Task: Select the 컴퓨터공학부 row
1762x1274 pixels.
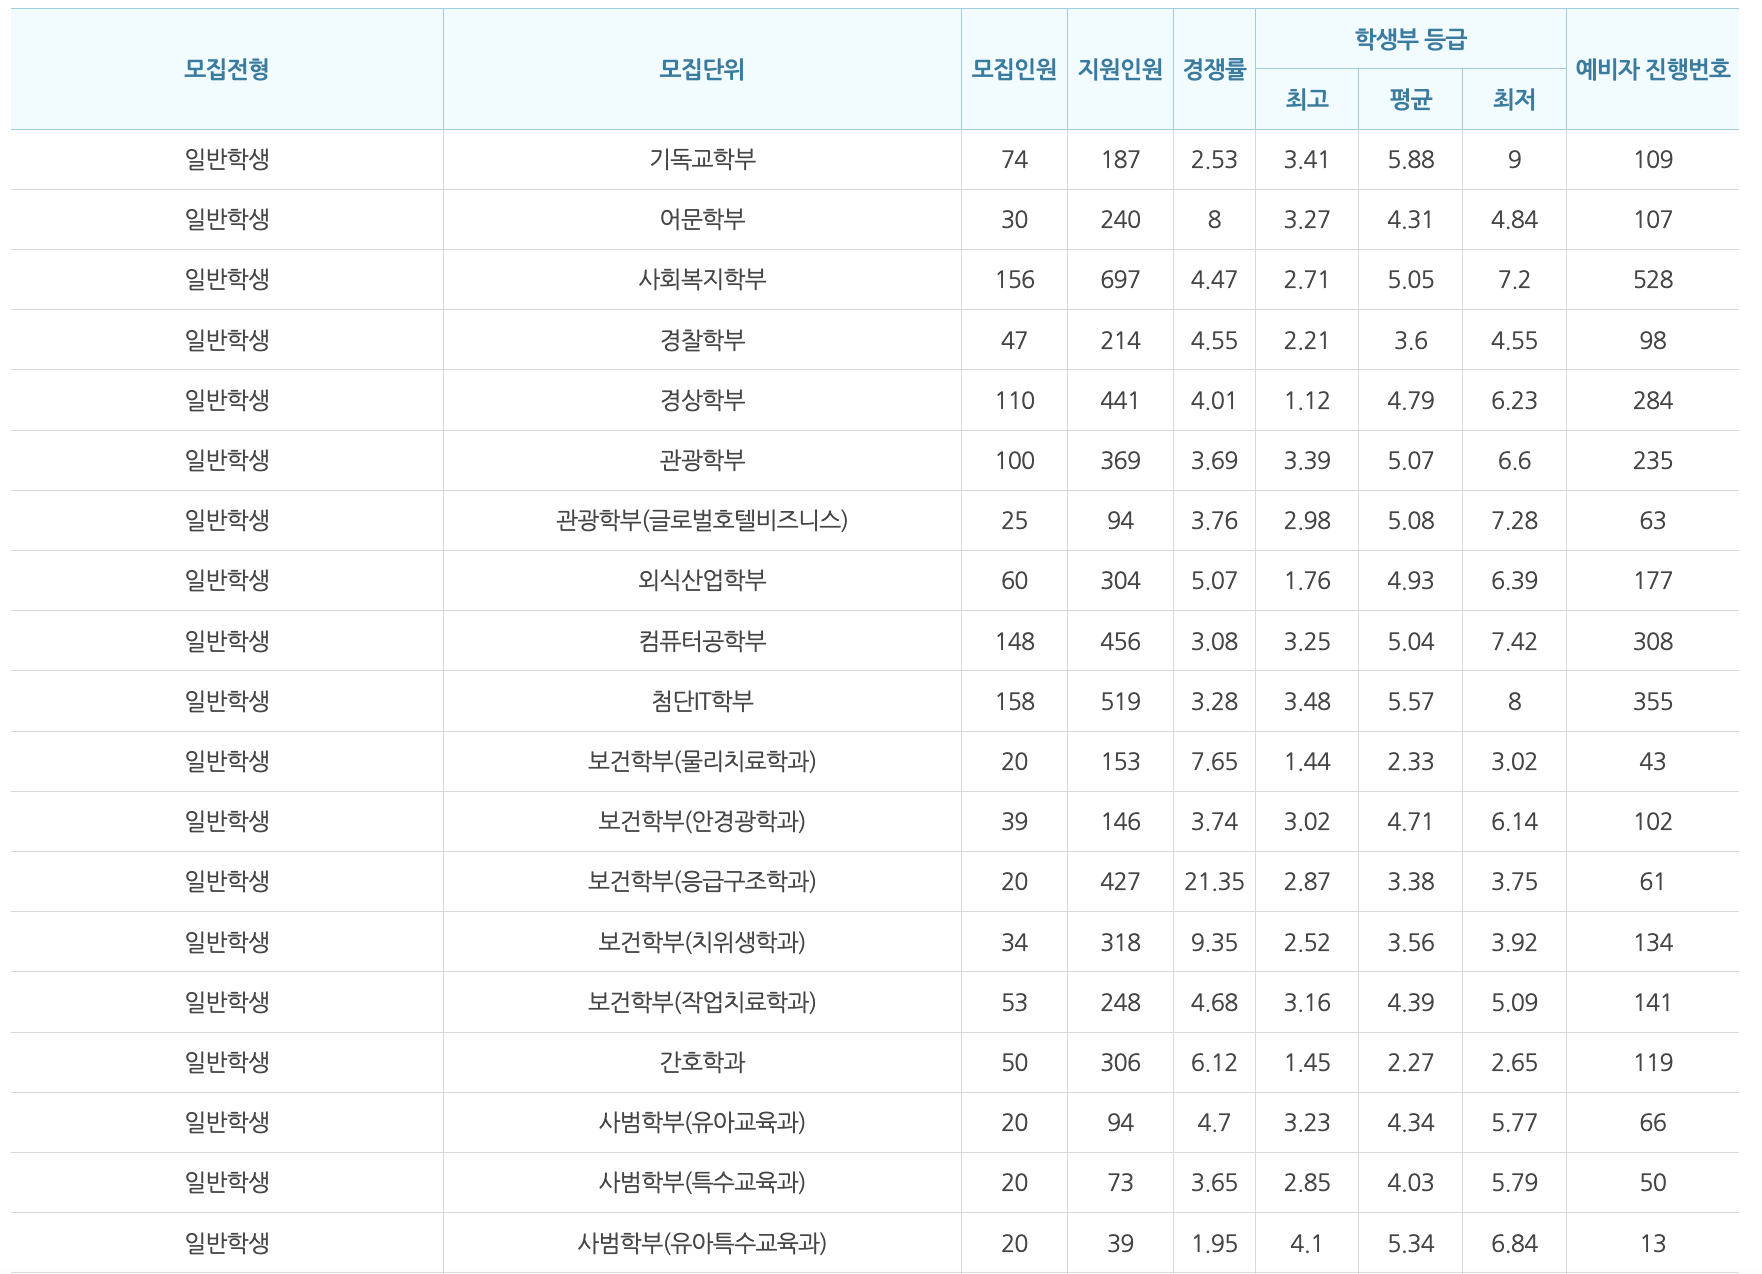Action: pos(700,640)
